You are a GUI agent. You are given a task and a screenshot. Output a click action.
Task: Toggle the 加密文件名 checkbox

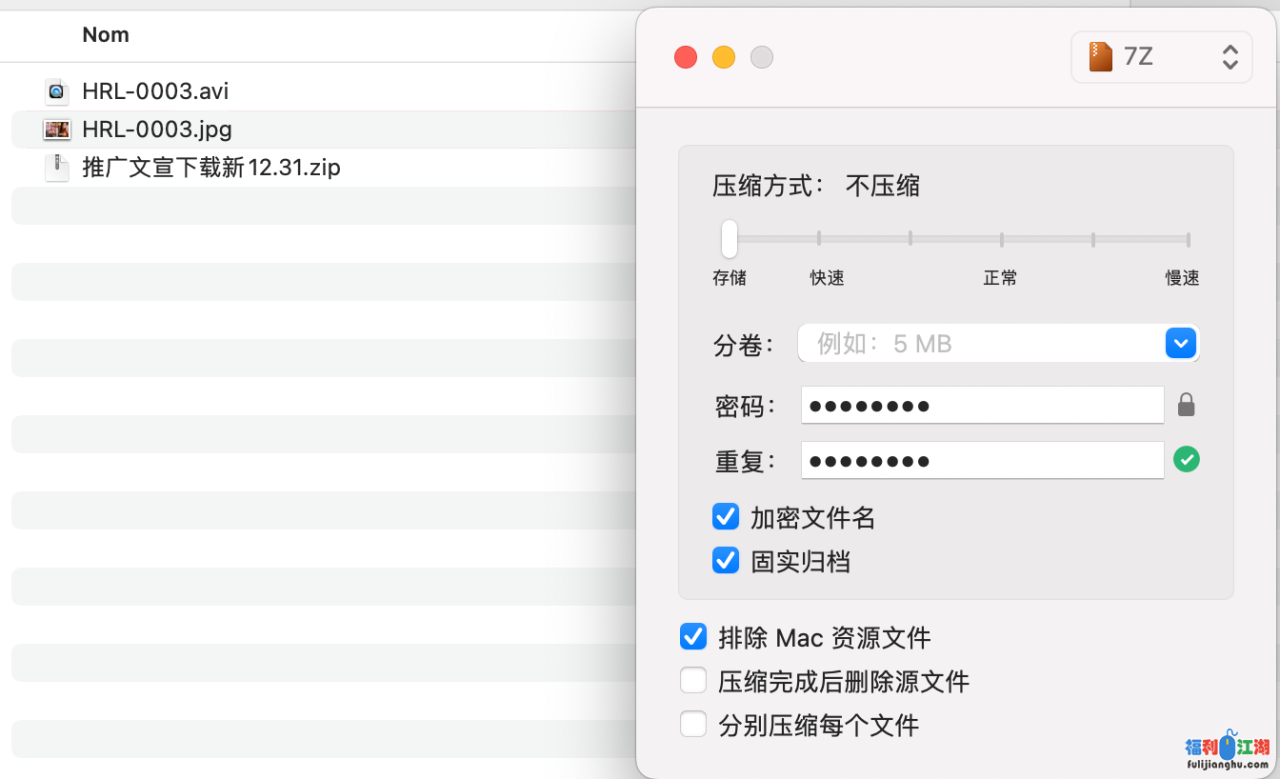tap(725, 517)
